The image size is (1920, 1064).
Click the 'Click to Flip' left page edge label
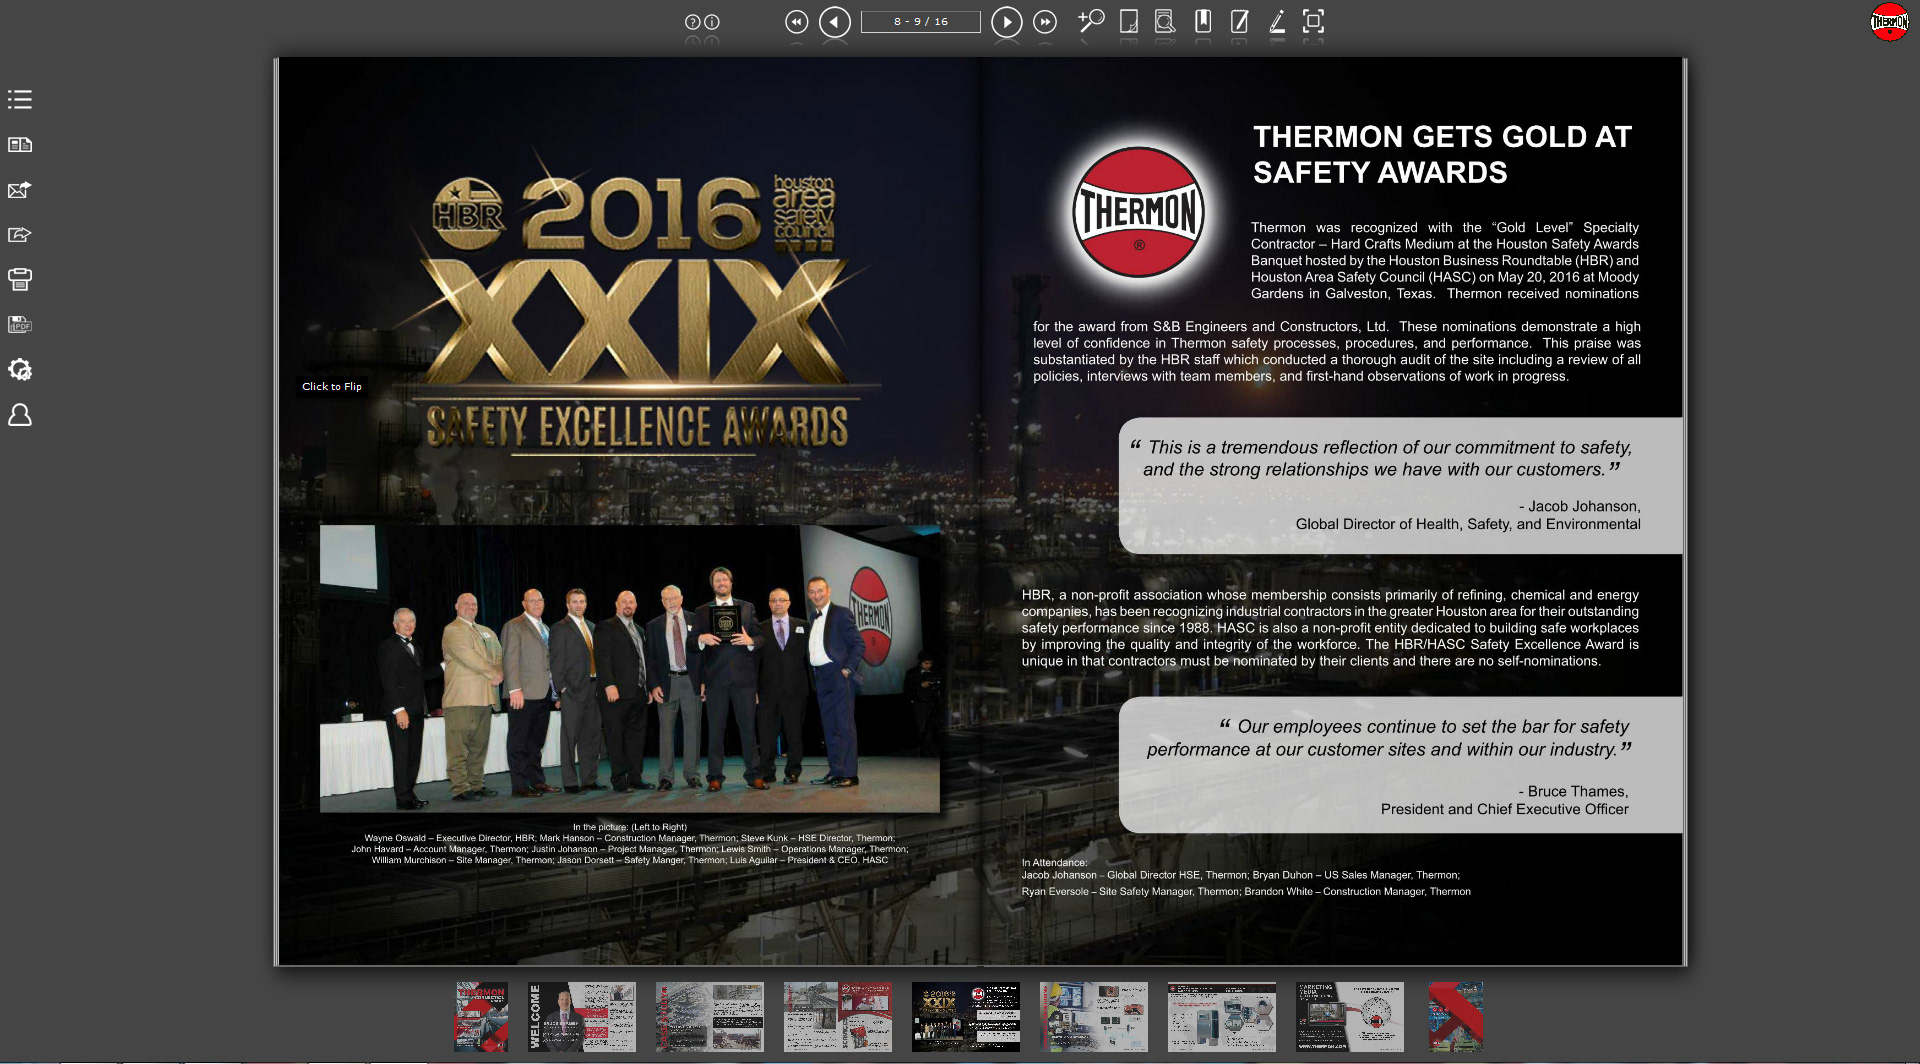point(332,387)
